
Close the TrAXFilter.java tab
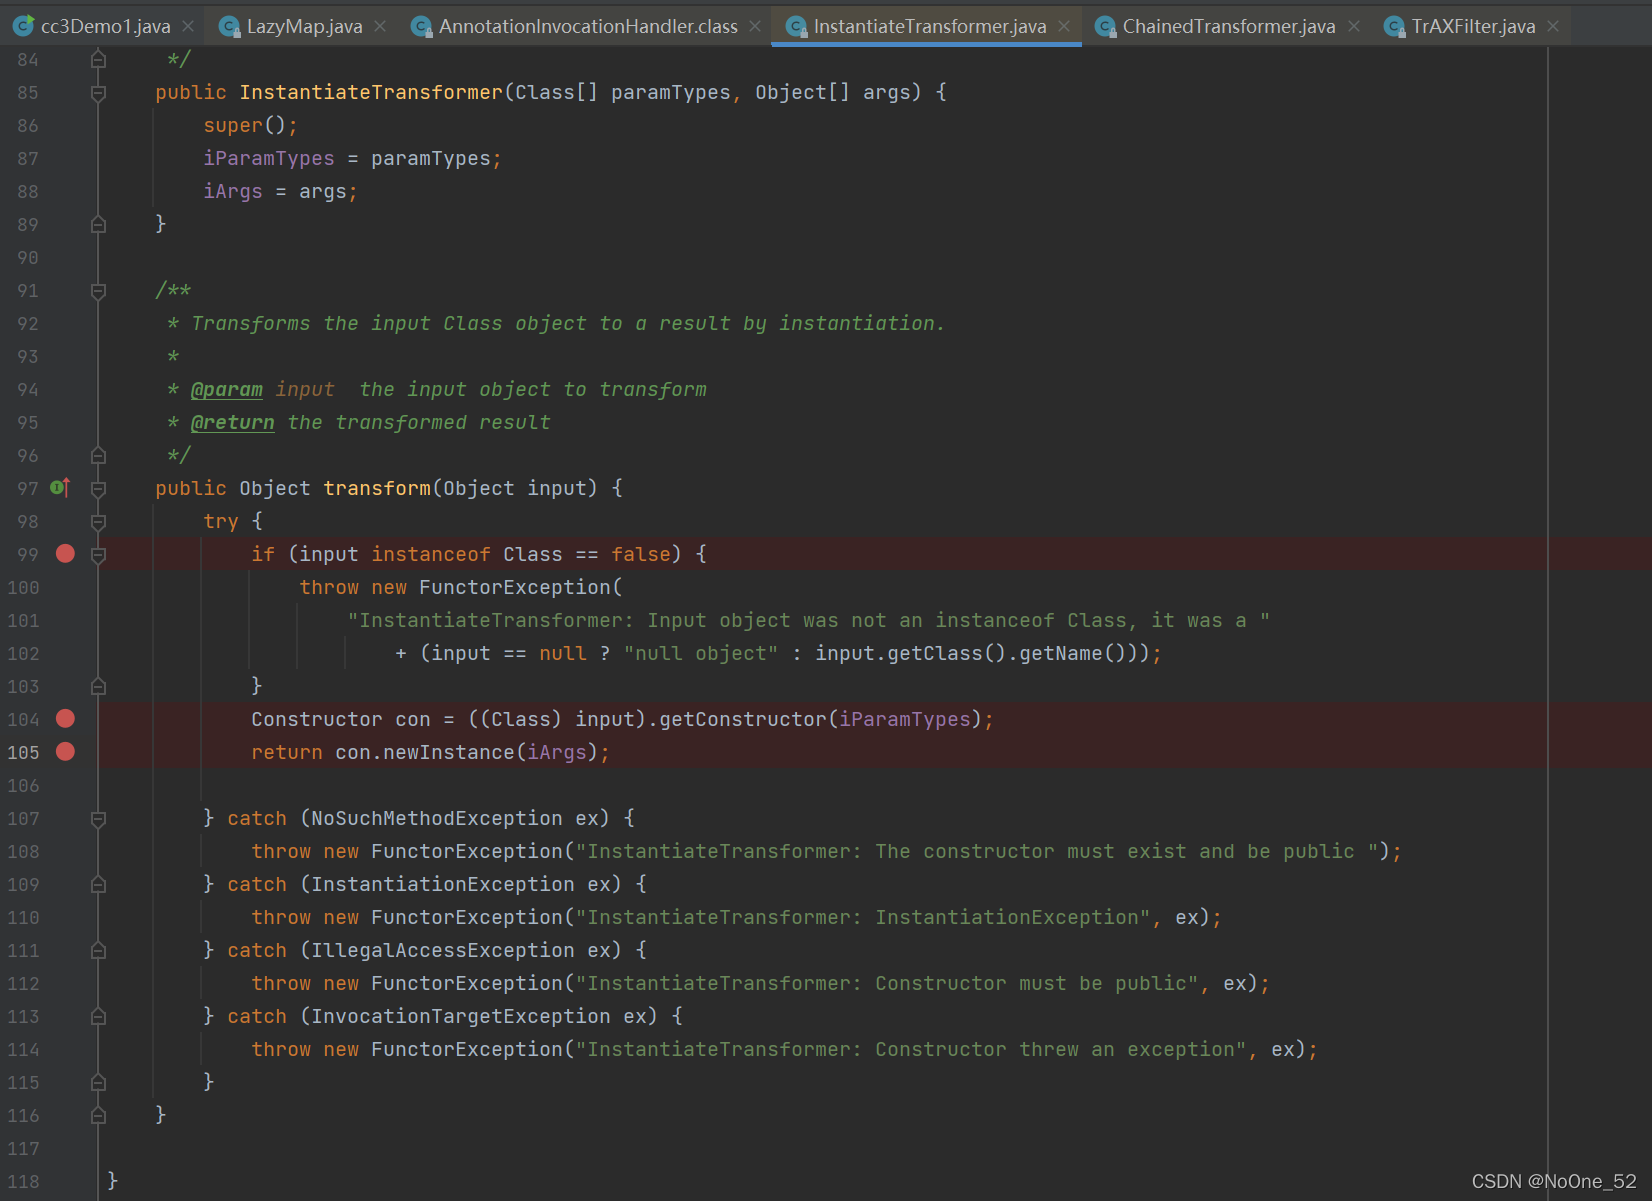1553,26
